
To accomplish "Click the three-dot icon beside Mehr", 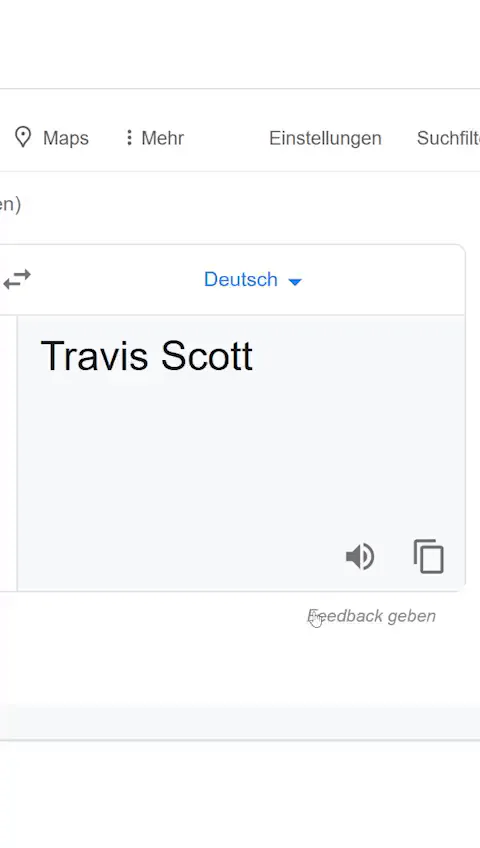I will tap(129, 137).
